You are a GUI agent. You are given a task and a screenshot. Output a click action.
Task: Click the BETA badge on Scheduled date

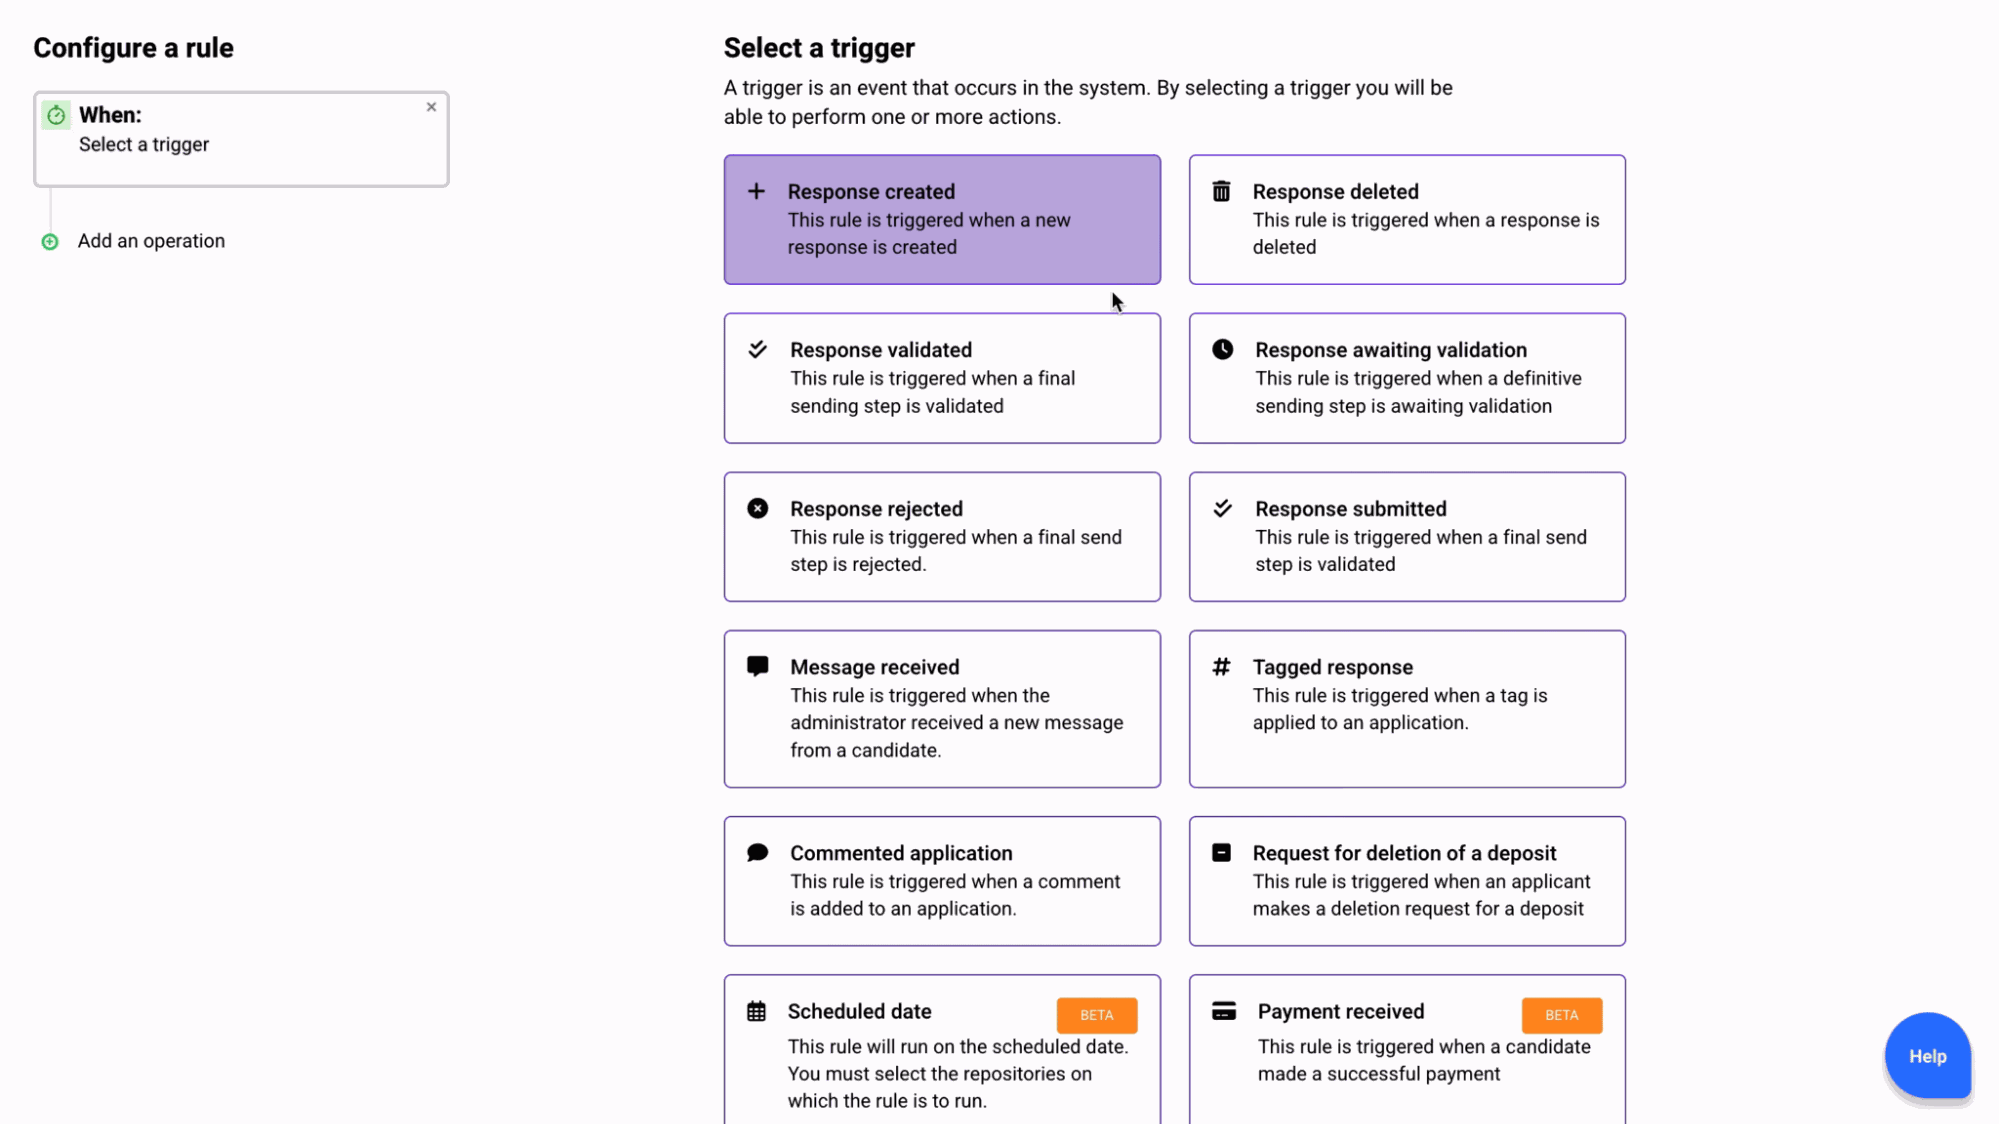click(1096, 1015)
